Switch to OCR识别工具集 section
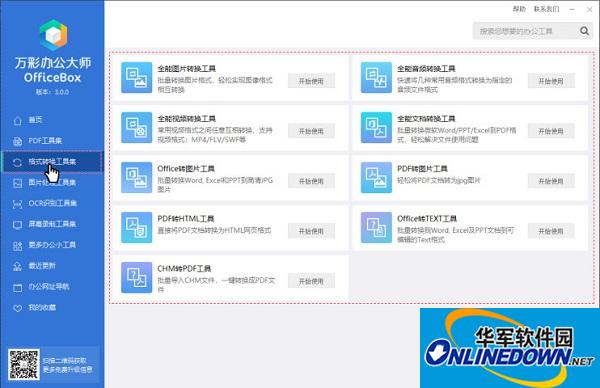This screenshot has width=600, height=388. [x=52, y=204]
